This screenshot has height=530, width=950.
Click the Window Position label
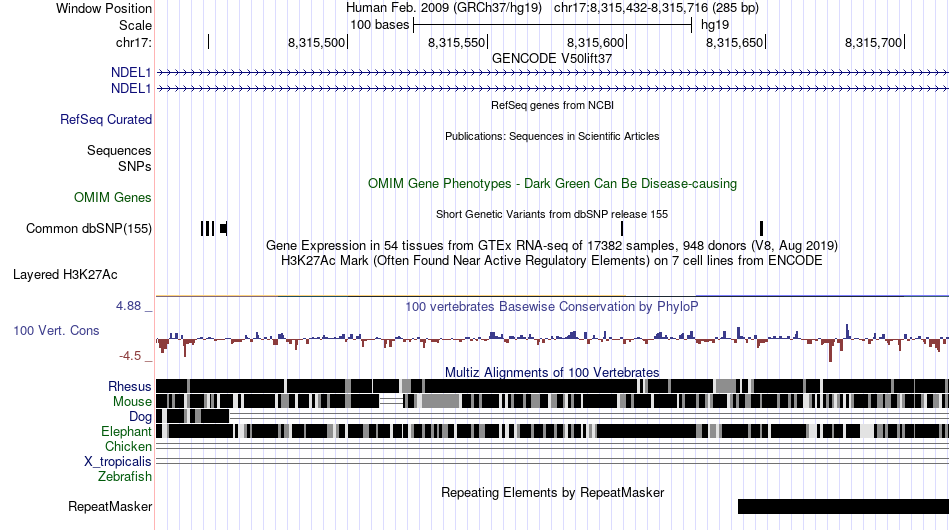104,8
